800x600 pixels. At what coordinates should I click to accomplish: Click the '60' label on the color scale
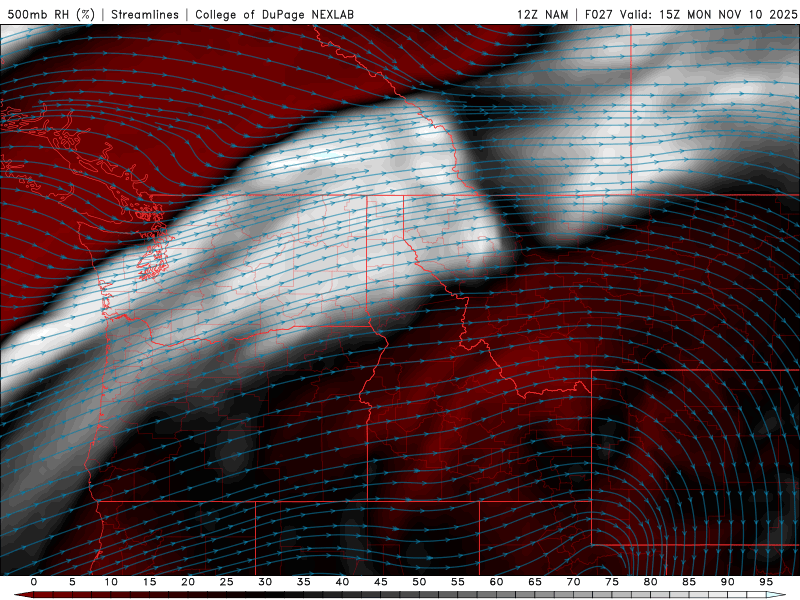(x=496, y=582)
